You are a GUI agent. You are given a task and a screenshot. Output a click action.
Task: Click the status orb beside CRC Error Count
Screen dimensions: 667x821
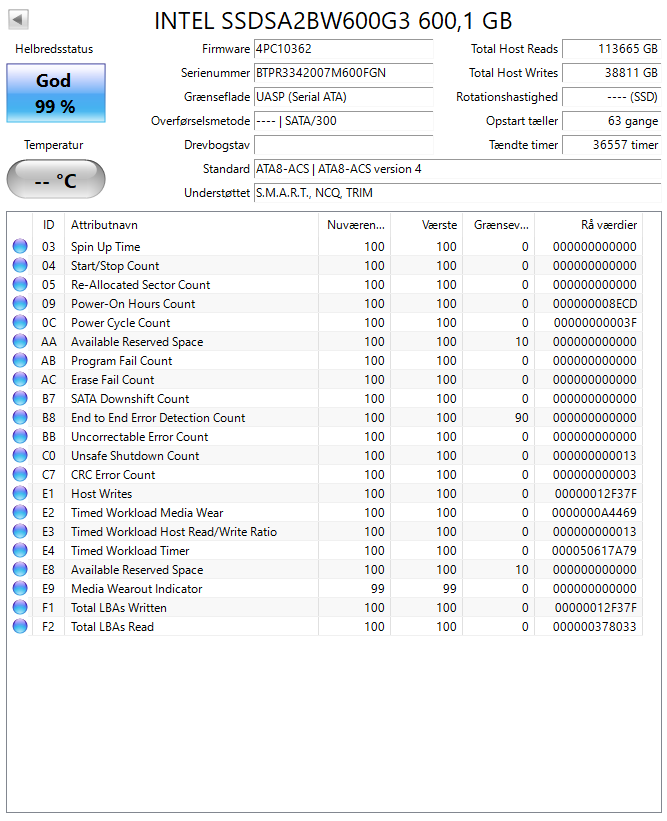[x=20, y=475]
